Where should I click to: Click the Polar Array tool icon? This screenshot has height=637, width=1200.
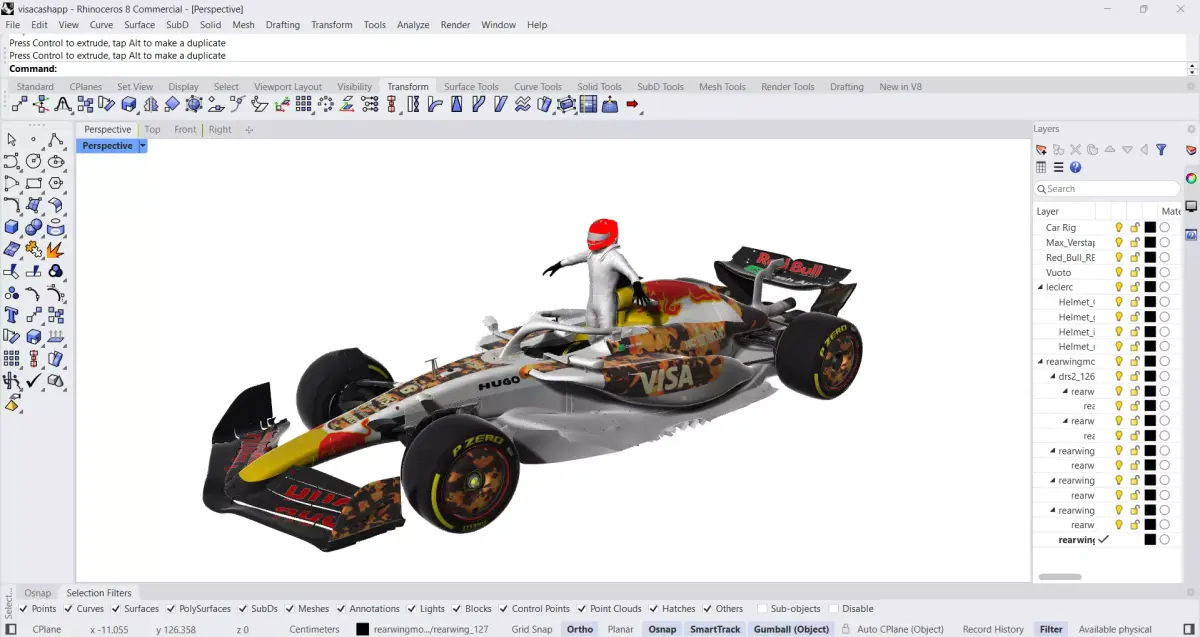click(x=326, y=104)
